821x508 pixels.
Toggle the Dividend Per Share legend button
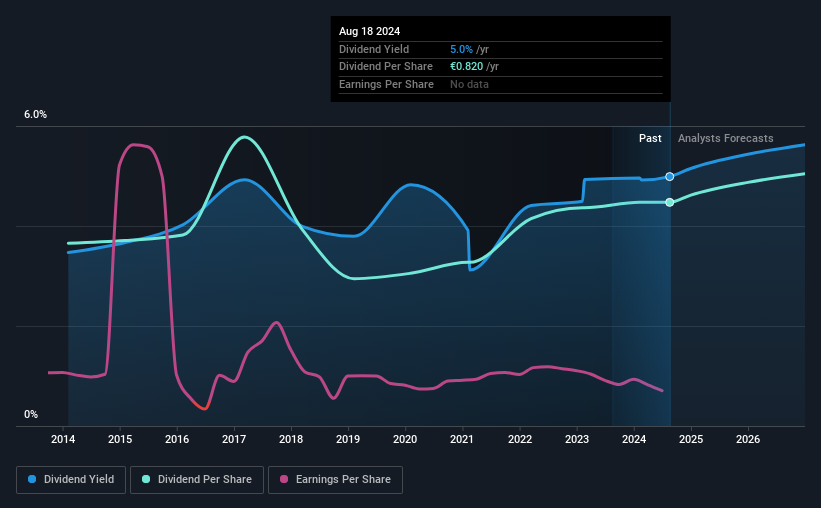tap(197, 480)
